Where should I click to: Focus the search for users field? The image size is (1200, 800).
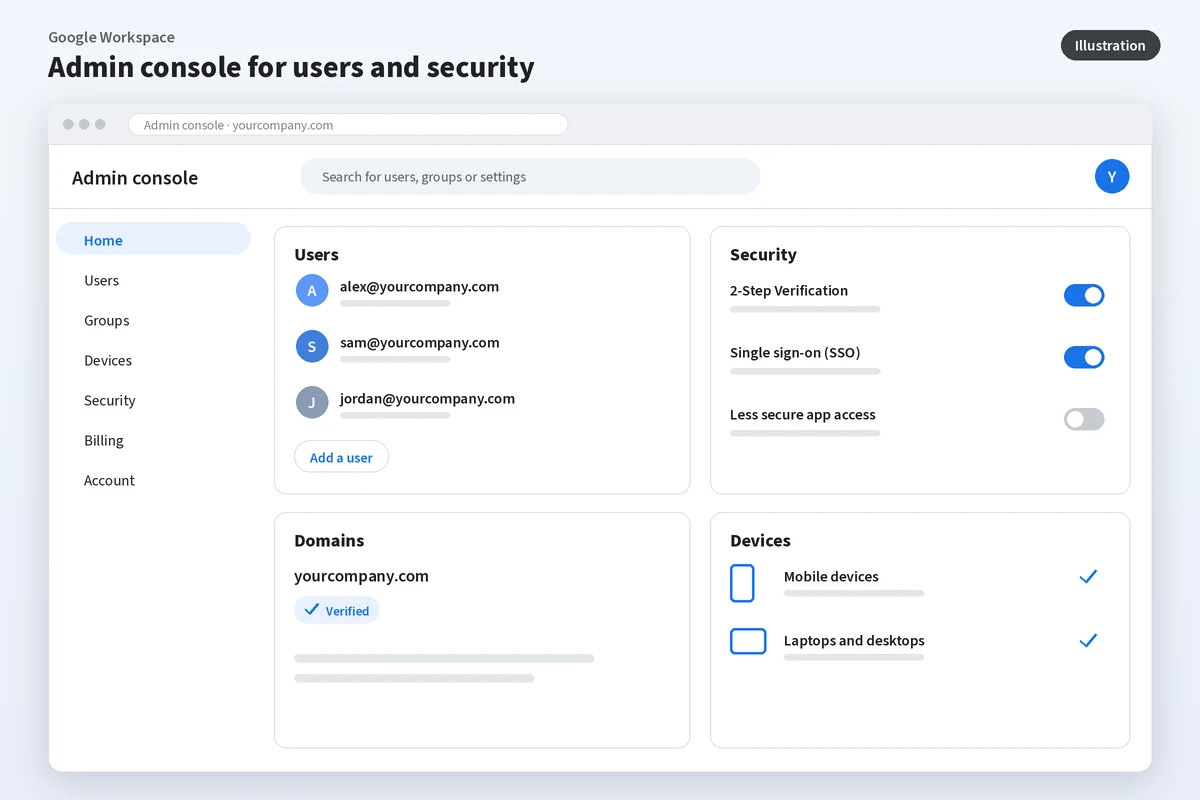(x=530, y=177)
